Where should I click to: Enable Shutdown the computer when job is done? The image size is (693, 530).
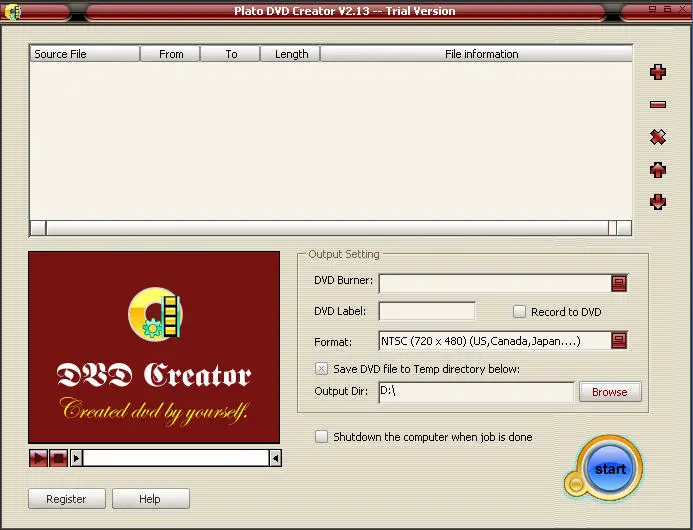(x=321, y=437)
